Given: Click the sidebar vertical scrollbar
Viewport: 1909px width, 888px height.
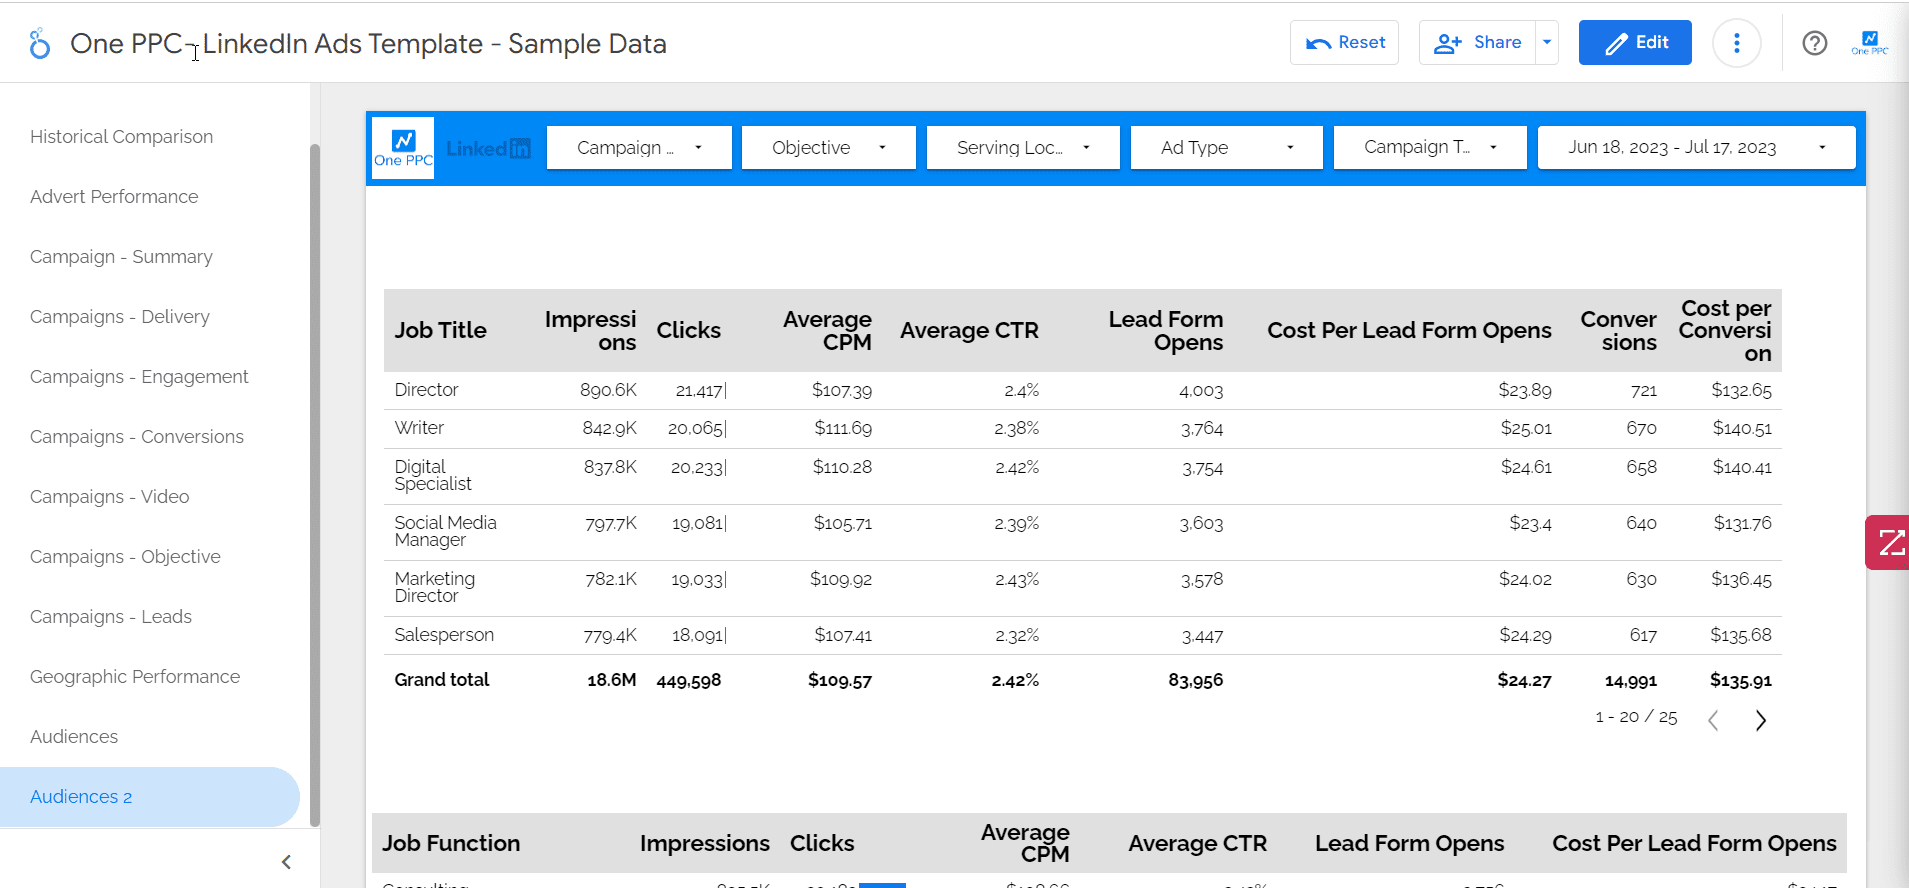Looking at the screenshot, I should pos(315,485).
